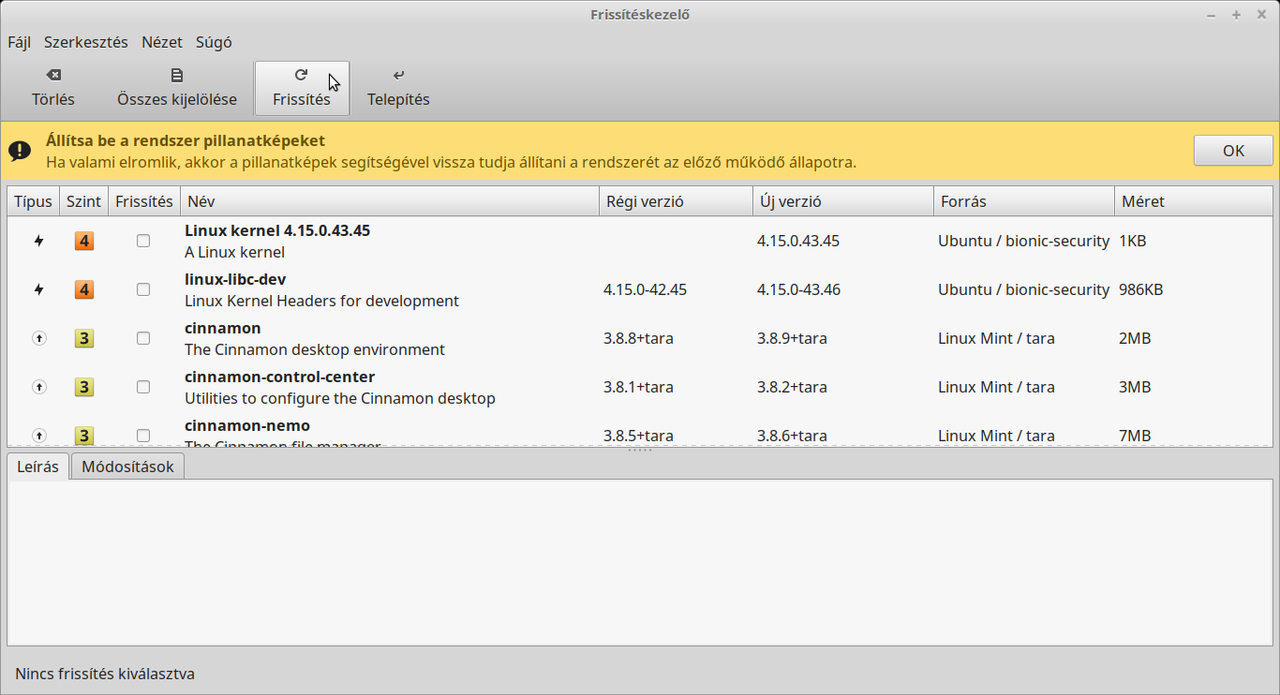Click new version 3.8.9+tara

click(792, 339)
